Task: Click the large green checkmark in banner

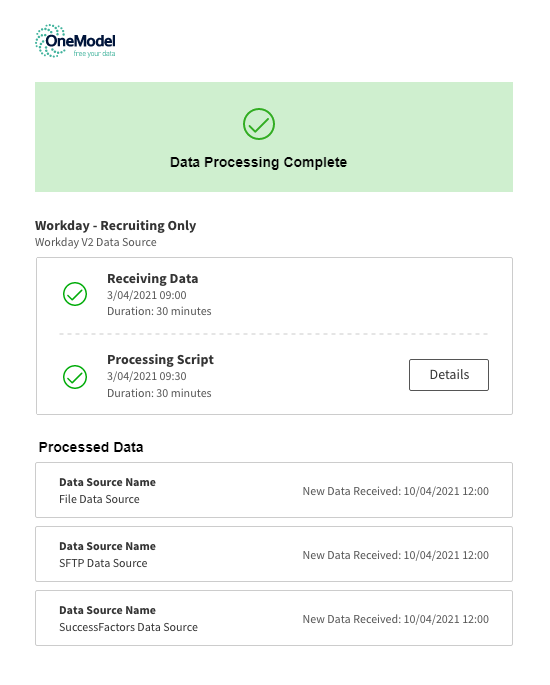Action: 259,124
